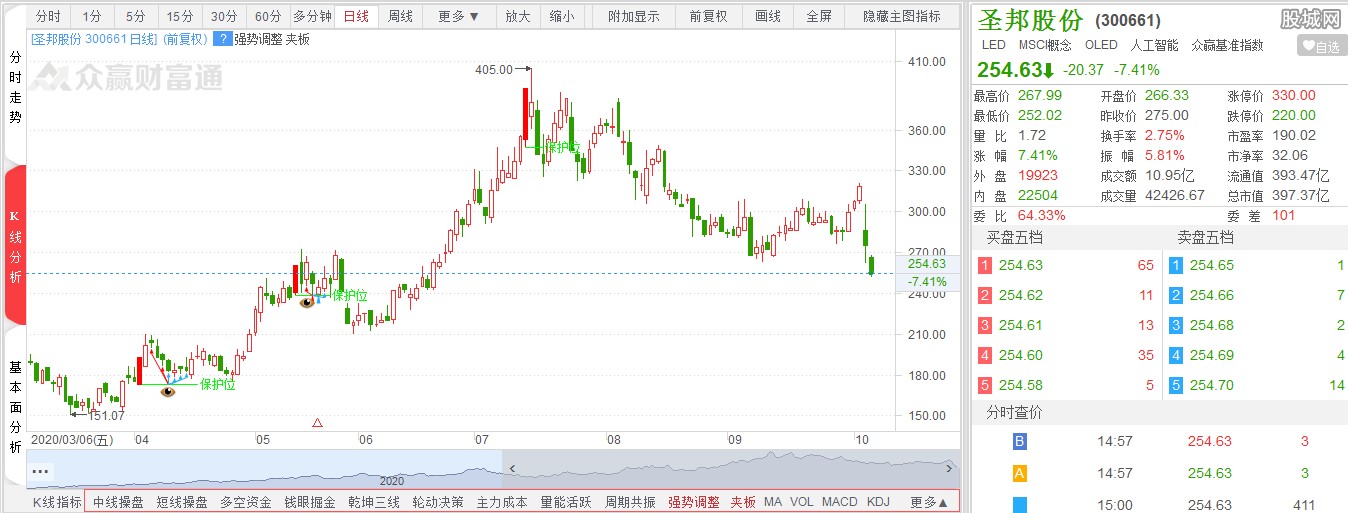Activate the 画线 drawing tool

768,16
